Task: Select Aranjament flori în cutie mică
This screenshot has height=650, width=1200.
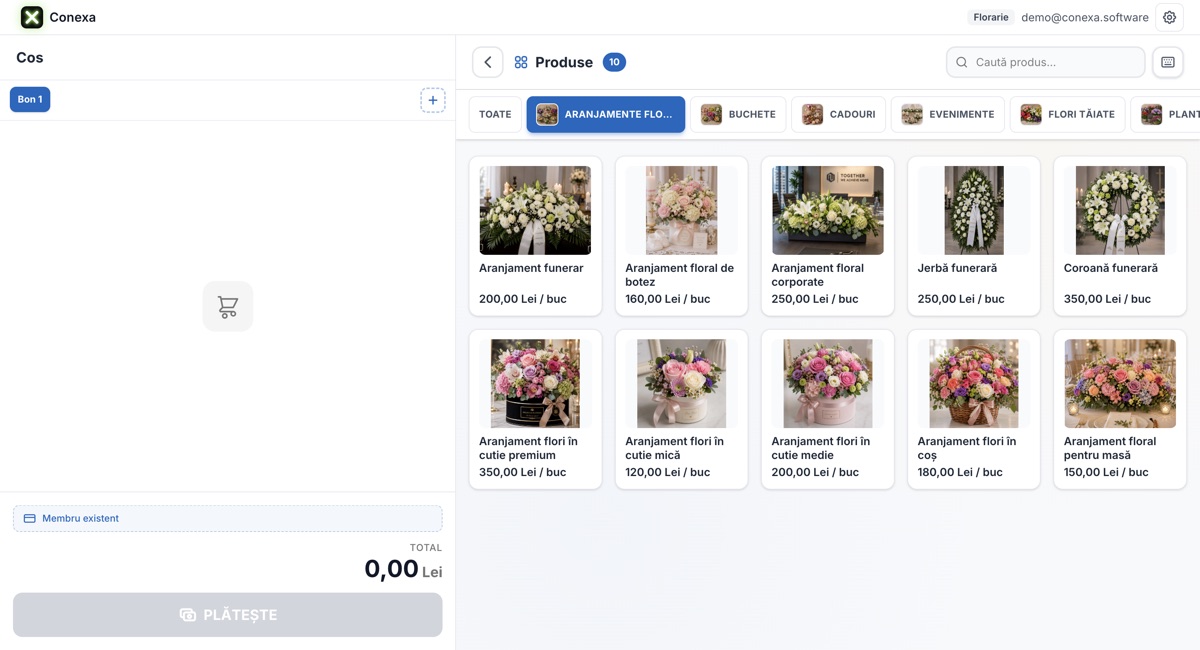Action: (x=681, y=409)
